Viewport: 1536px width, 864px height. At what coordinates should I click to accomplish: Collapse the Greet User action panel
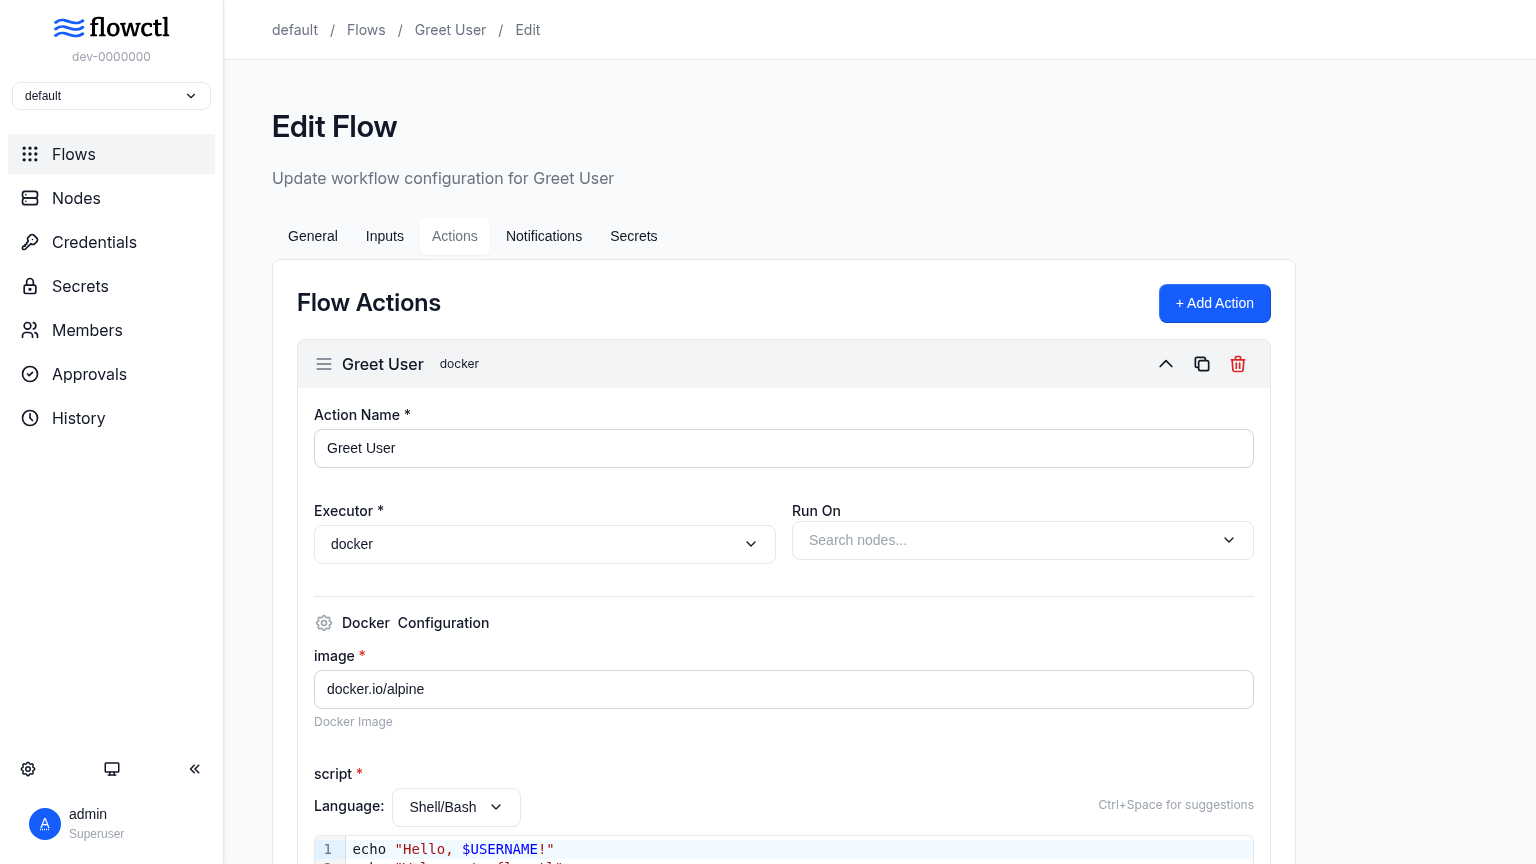click(1166, 364)
